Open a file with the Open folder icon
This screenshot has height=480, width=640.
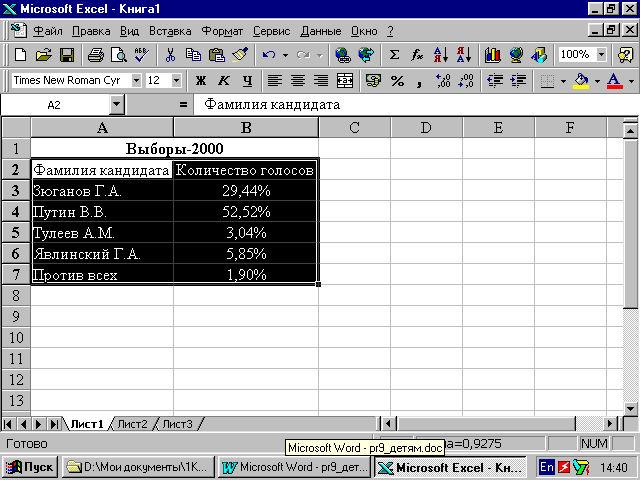pyautogui.click(x=44, y=54)
